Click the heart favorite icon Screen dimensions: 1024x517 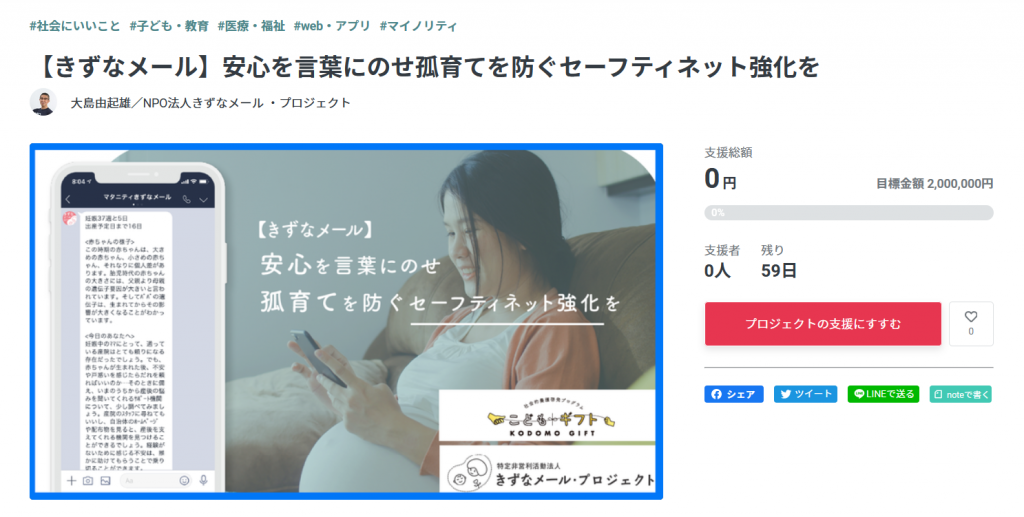[x=970, y=317]
